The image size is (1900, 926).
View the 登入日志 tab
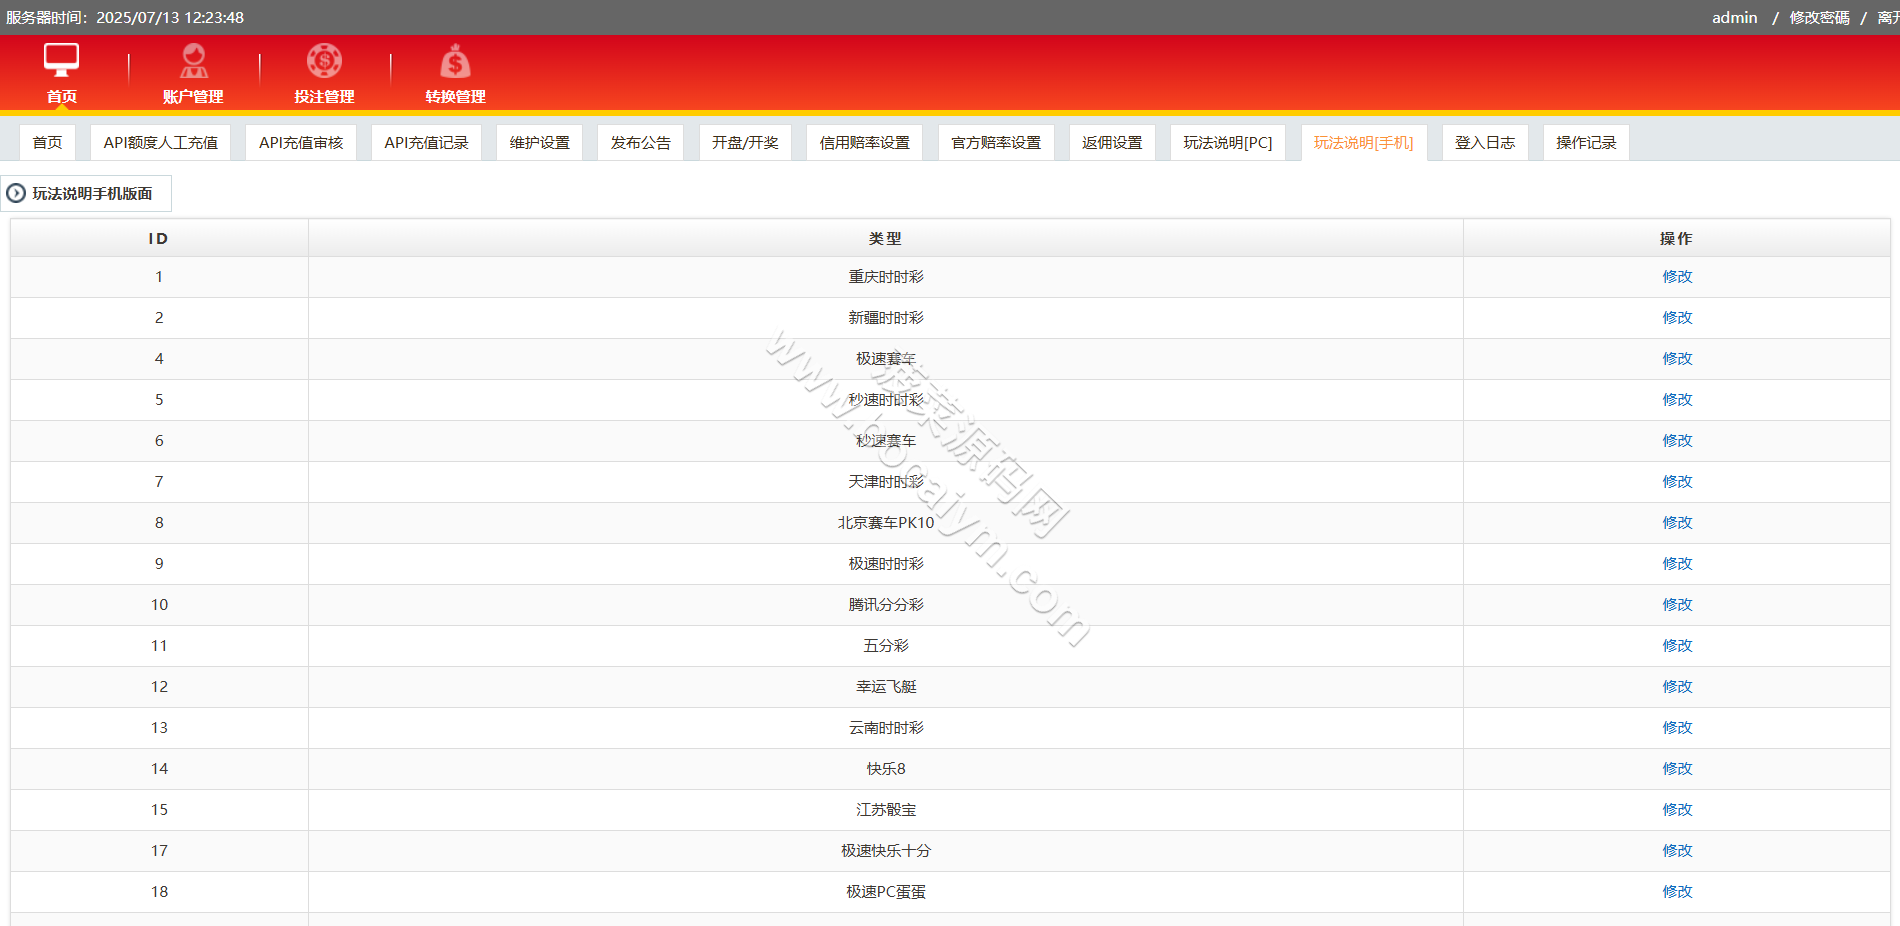tap(1485, 143)
